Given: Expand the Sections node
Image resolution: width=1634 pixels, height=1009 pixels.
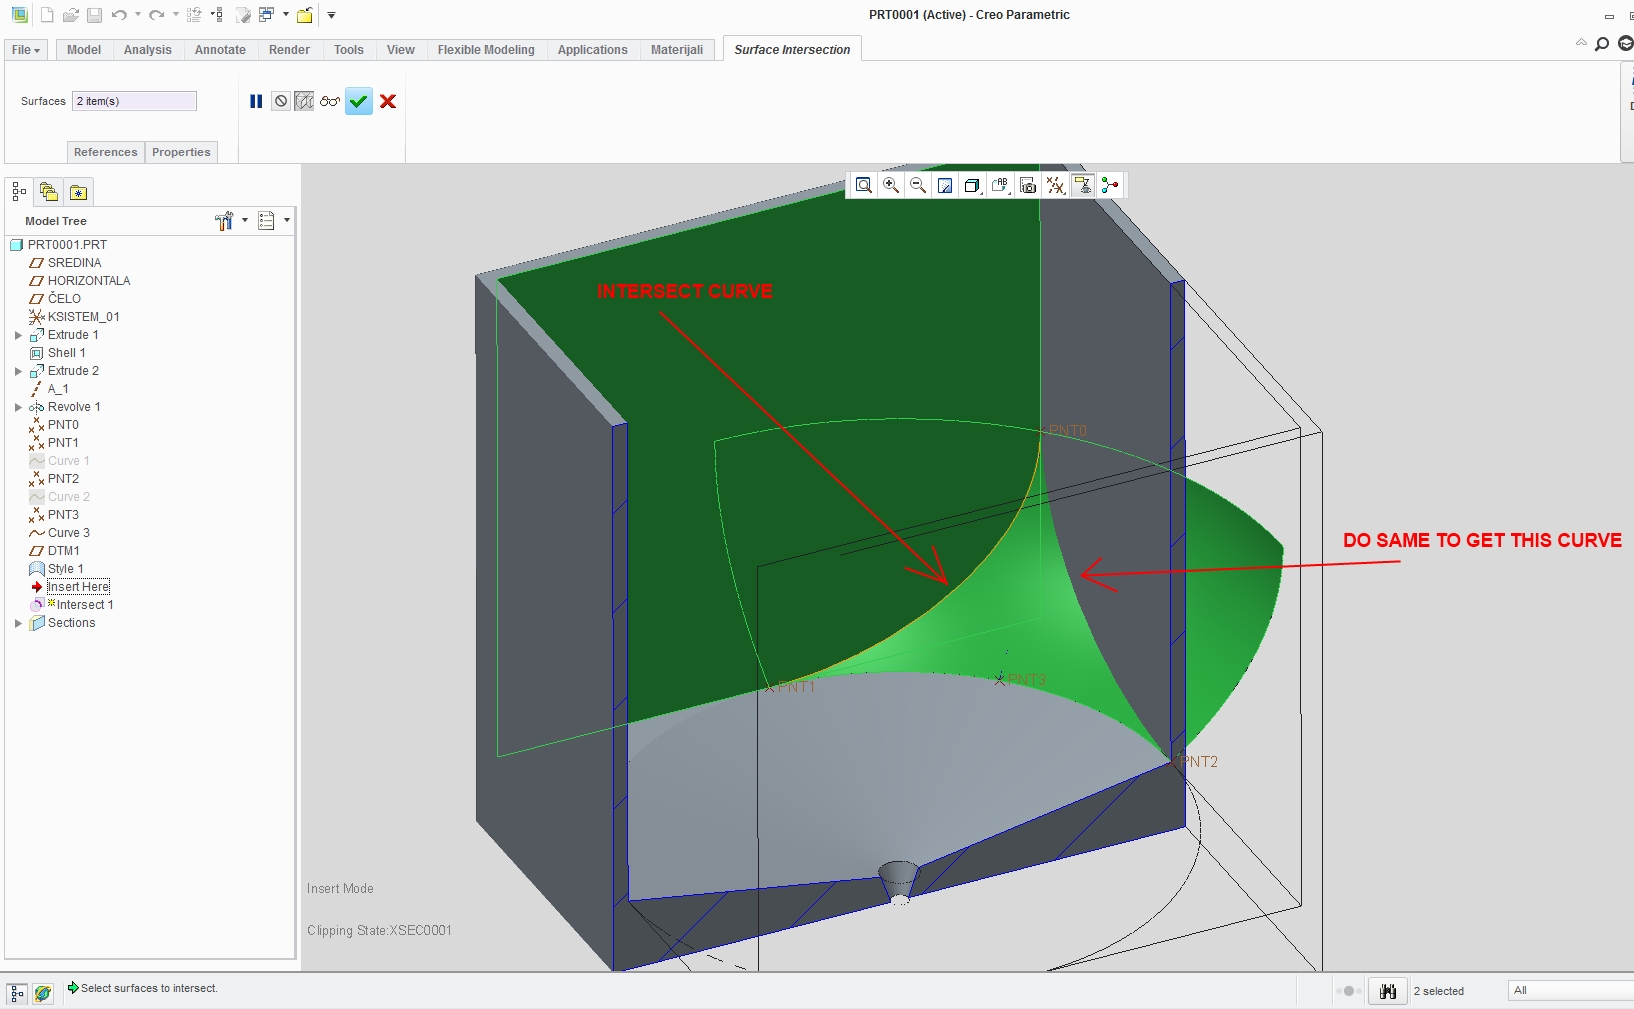Looking at the screenshot, I should coord(18,623).
